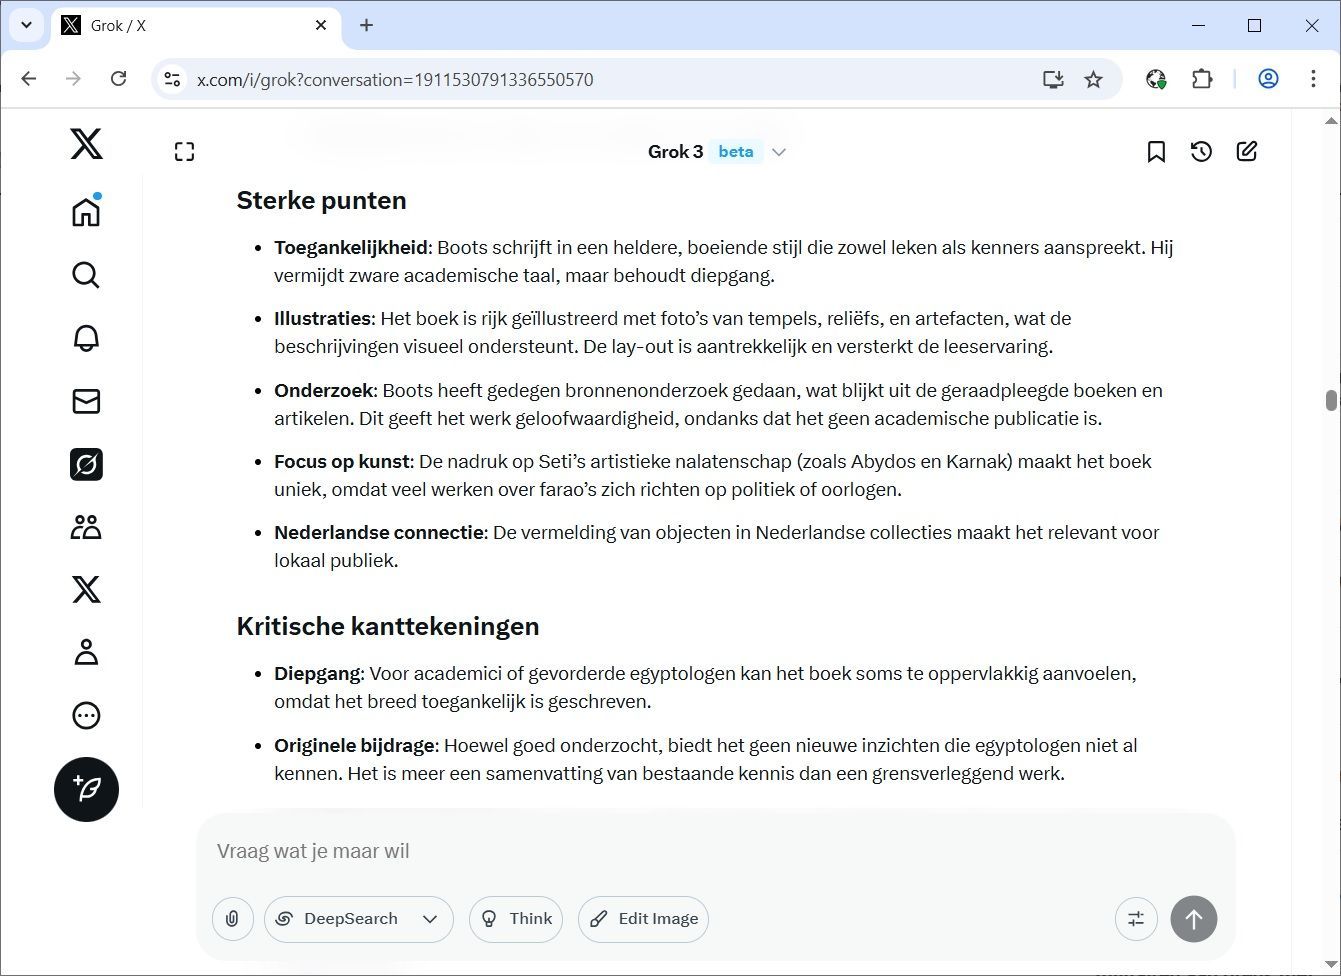Image resolution: width=1341 pixels, height=976 pixels.
Task: Open the More options sidebar menu
Action: pyautogui.click(x=86, y=715)
